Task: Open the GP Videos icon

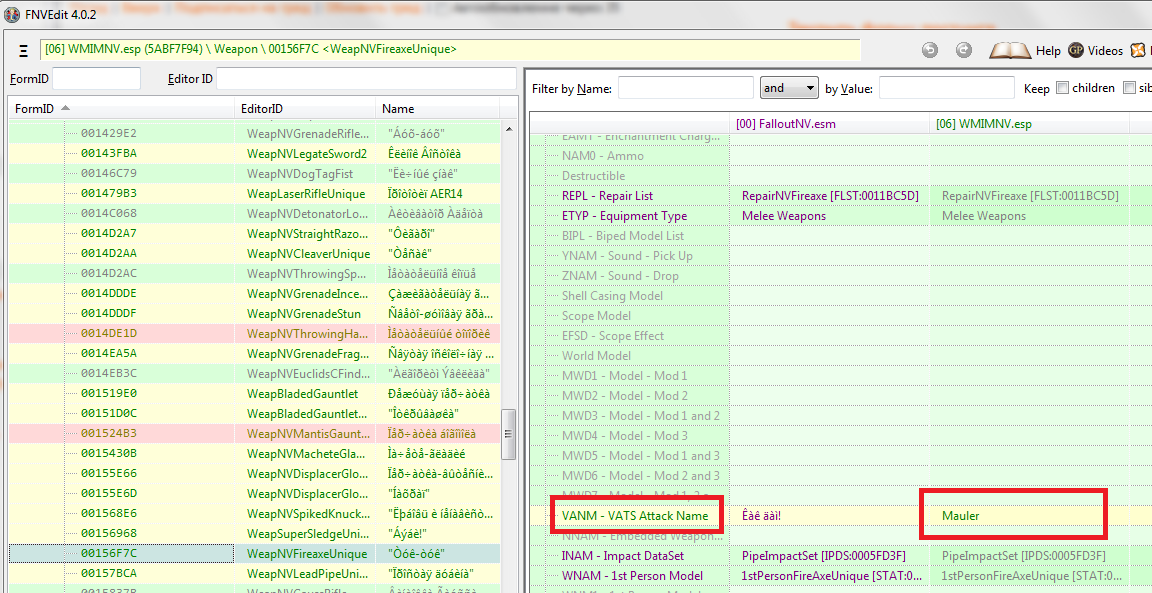Action: (x=1076, y=50)
